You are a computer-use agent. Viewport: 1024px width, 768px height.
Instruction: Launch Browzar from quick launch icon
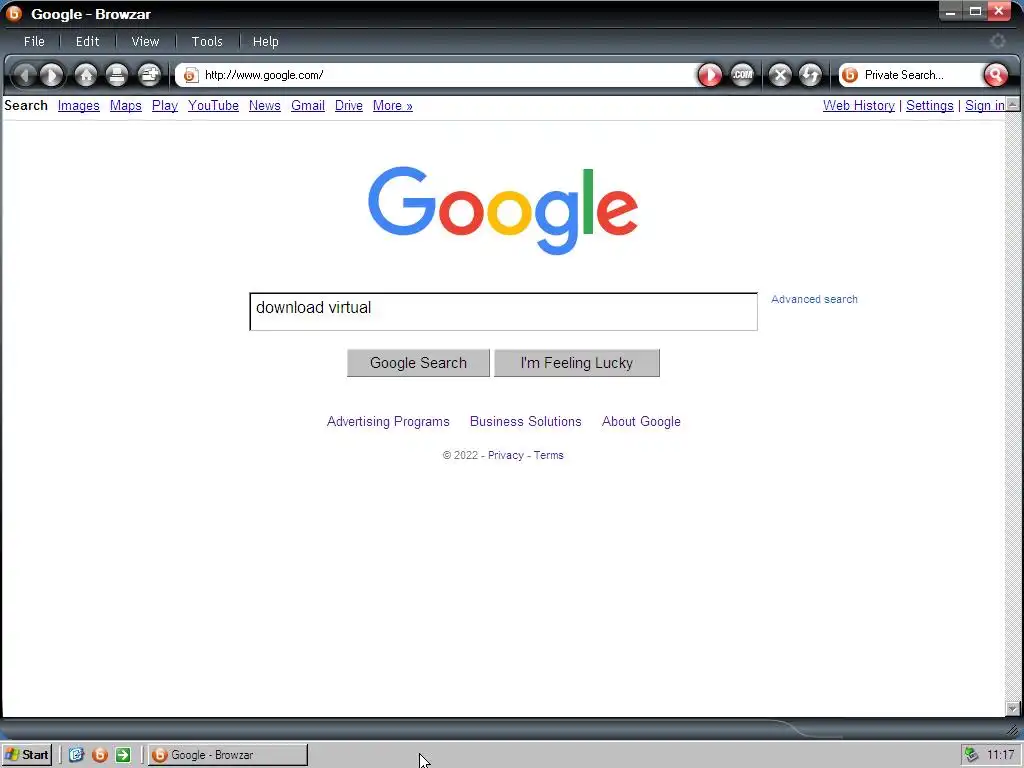(100, 755)
